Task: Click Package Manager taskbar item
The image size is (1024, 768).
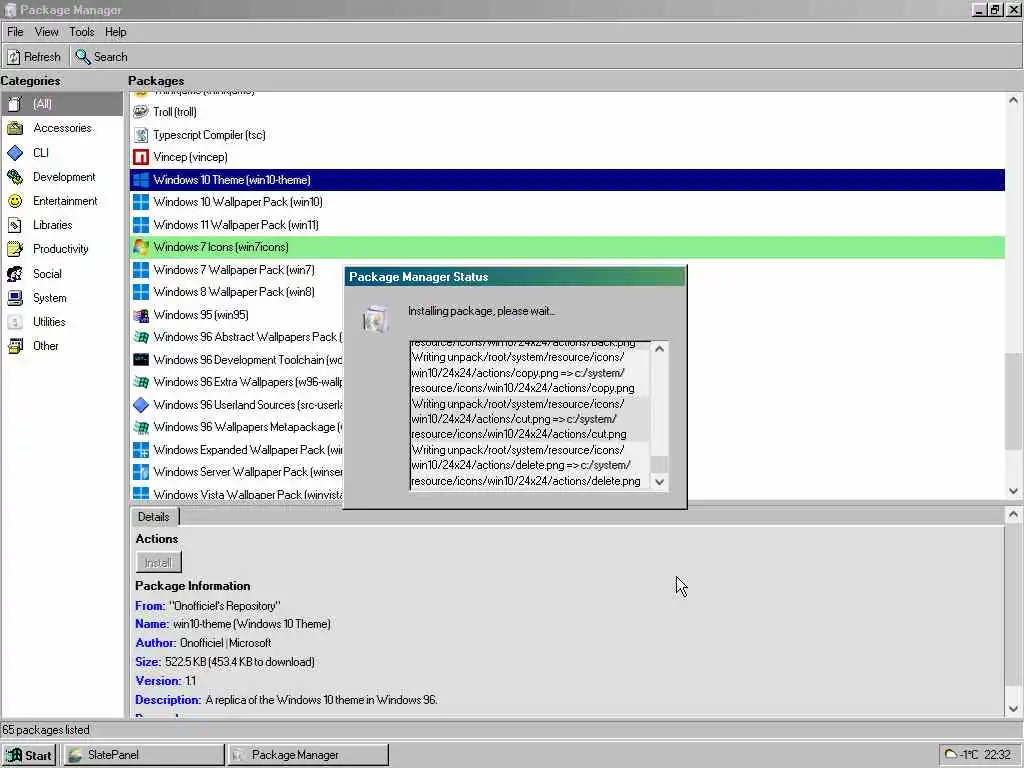Action: (x=308, y=755)
